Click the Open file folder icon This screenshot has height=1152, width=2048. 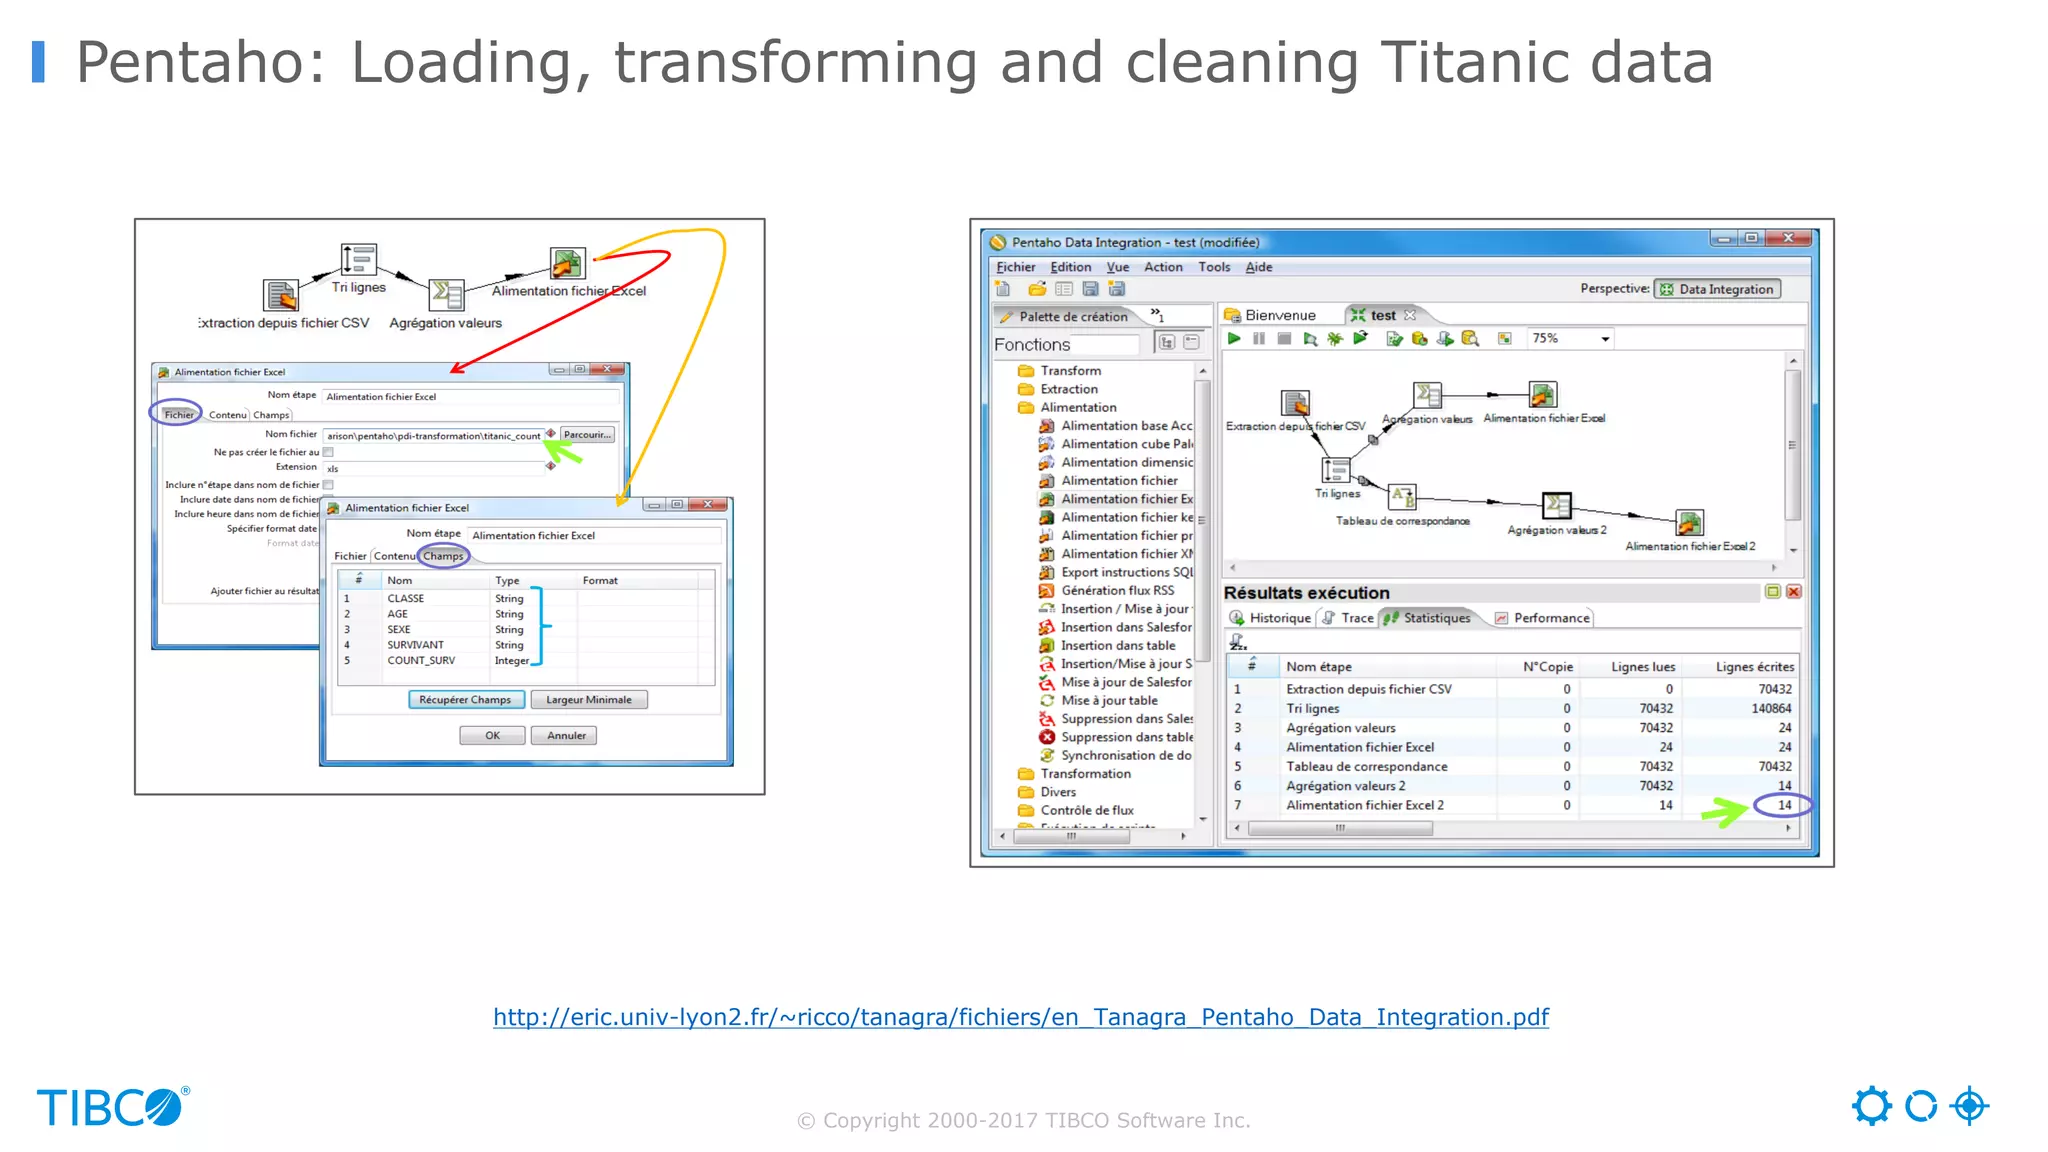coord(1037,289)
